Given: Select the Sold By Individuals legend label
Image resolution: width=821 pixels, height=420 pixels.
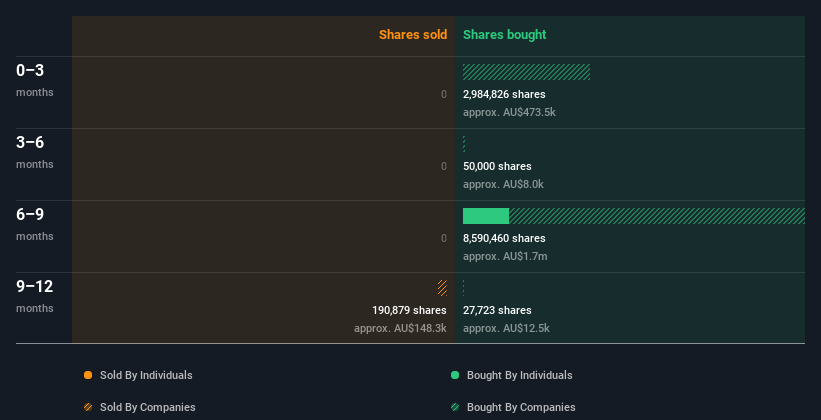Looking at the screenshot, I should [146, 375].
